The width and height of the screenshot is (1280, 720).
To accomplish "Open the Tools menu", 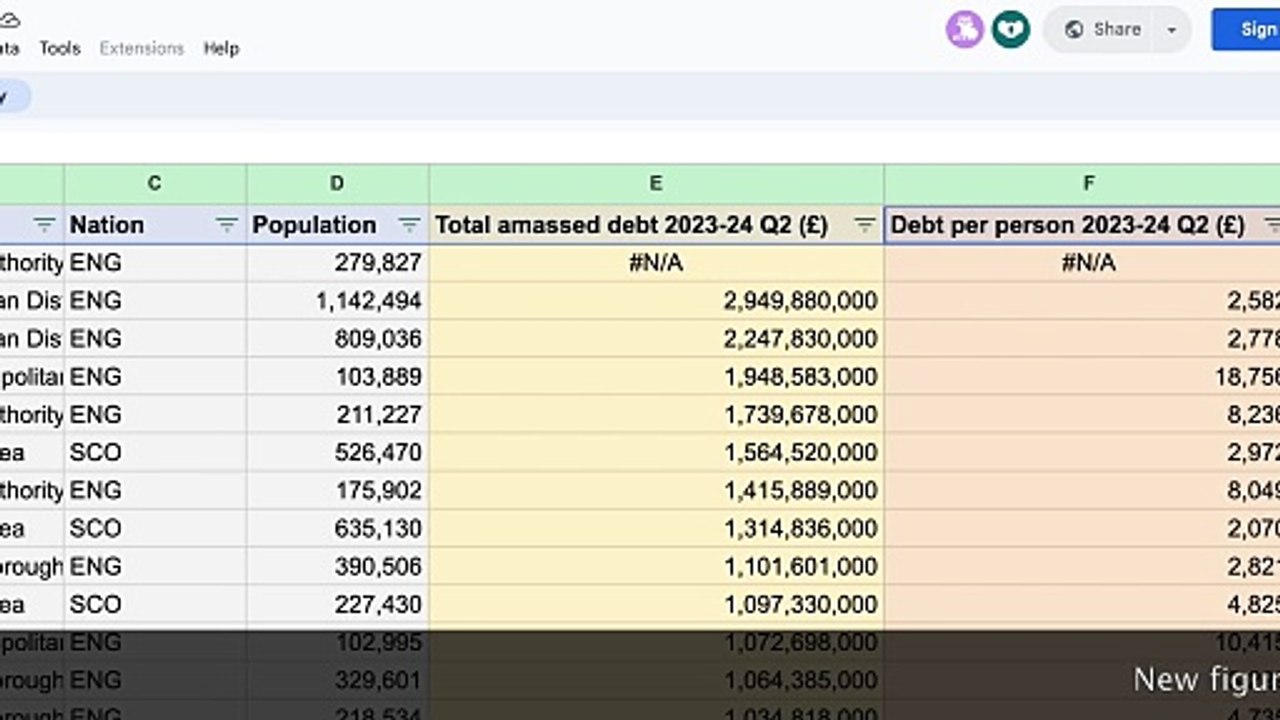I will point(59,48).
